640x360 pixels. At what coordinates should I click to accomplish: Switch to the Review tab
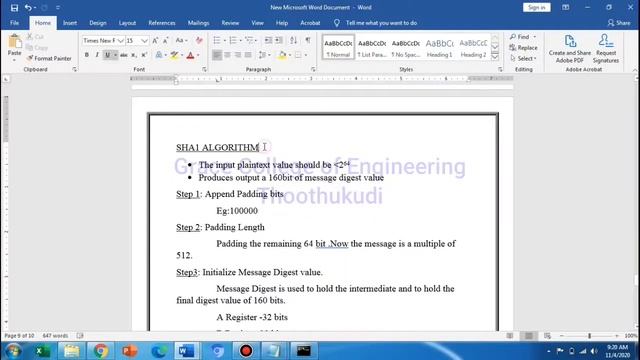coord(230,23)
